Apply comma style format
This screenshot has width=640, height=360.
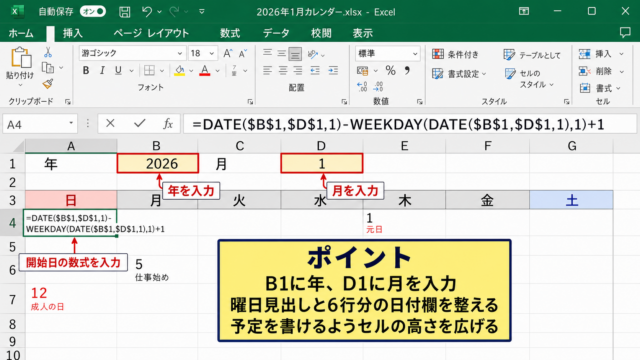pyautogui.click(x=407, y=71)
